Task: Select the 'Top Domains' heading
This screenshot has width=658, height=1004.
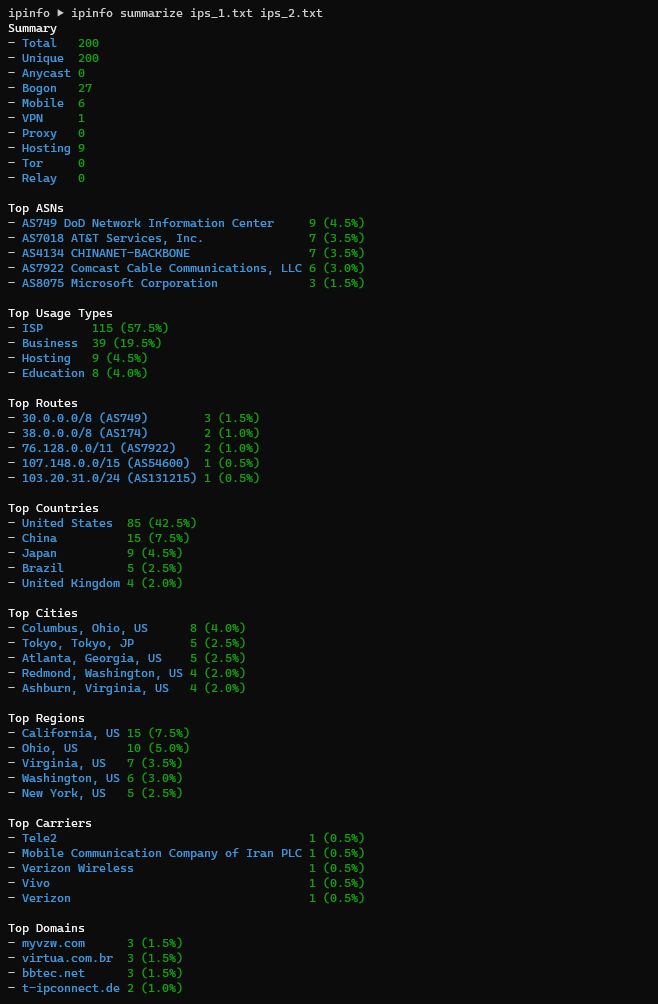Action: 46,928
